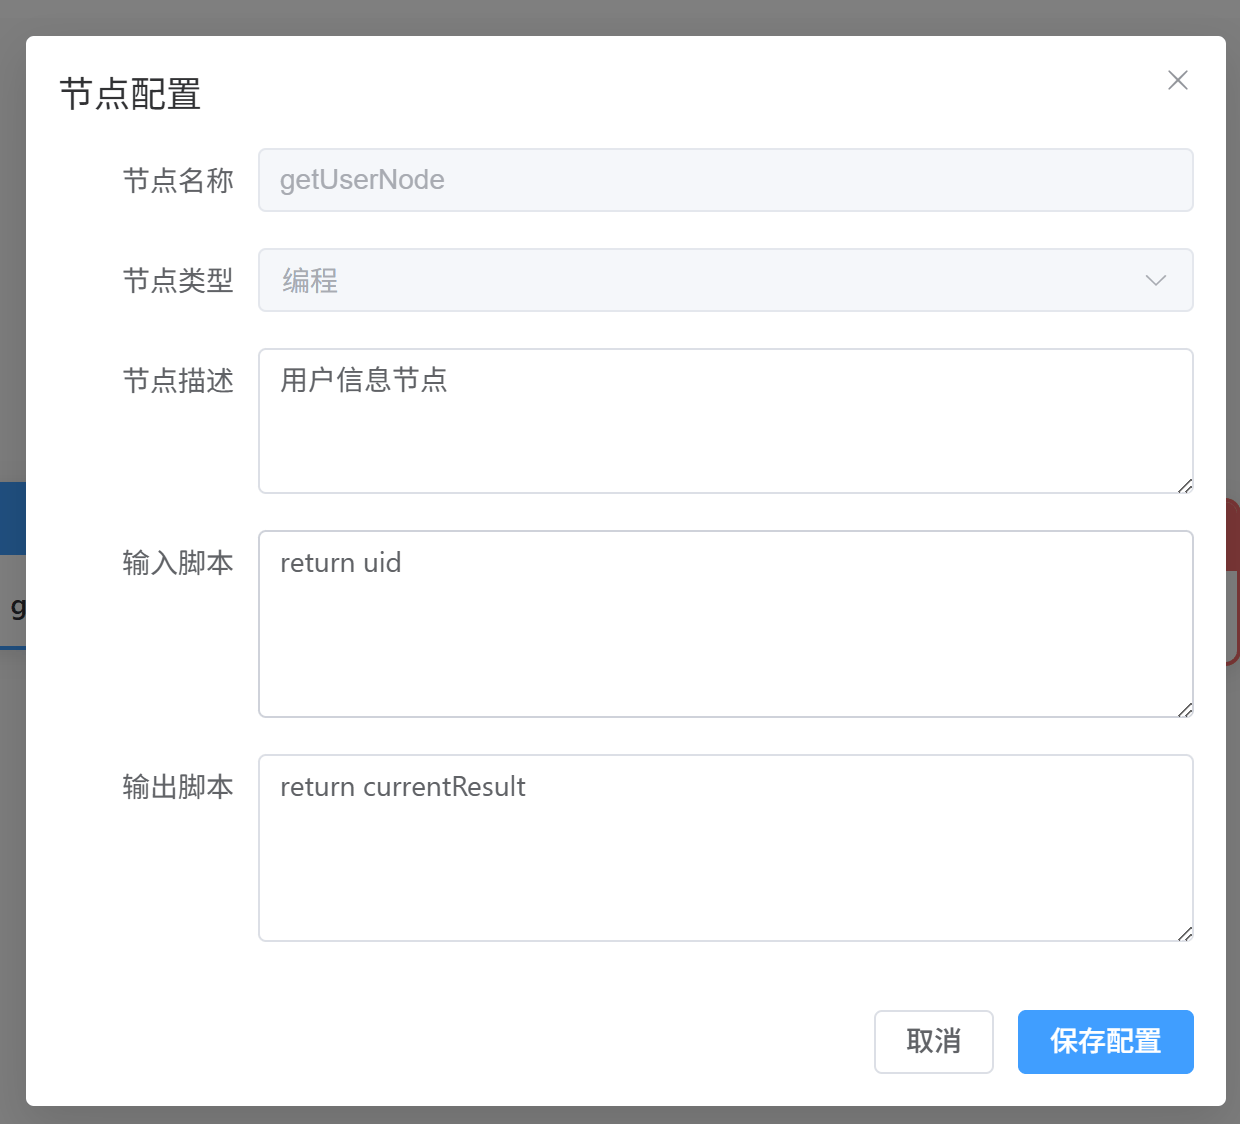This screenshot has width=1240, height=1124.
Task: Click the resize handle of 节点描述 textarea
Action: tap(1185, 486)
